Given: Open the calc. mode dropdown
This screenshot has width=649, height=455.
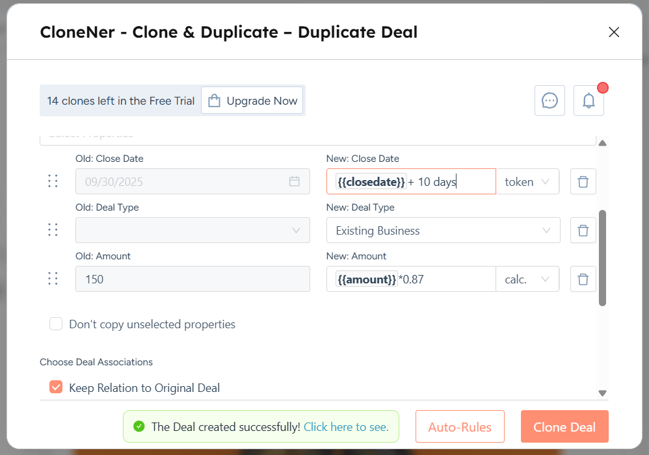Looking at the screenshot, I should (x=527, y=279).
